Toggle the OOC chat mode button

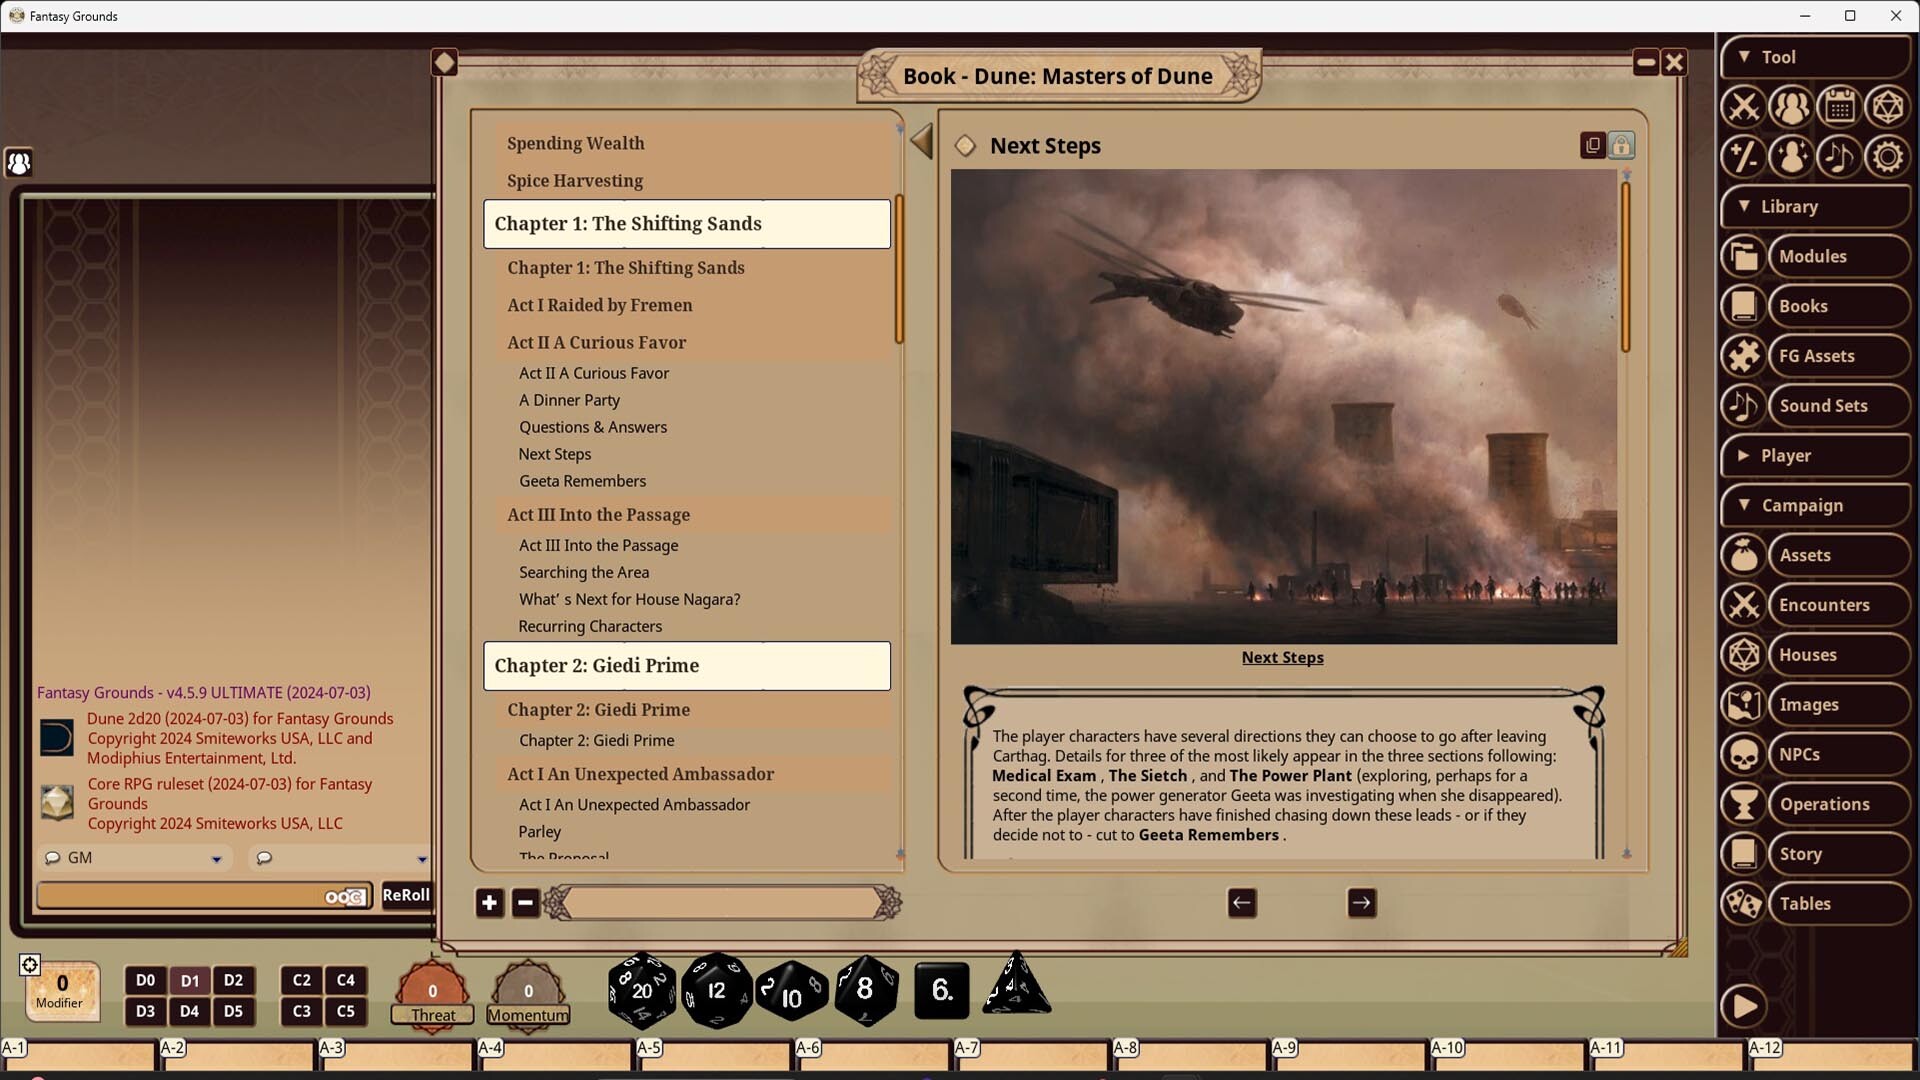point(345,897)
